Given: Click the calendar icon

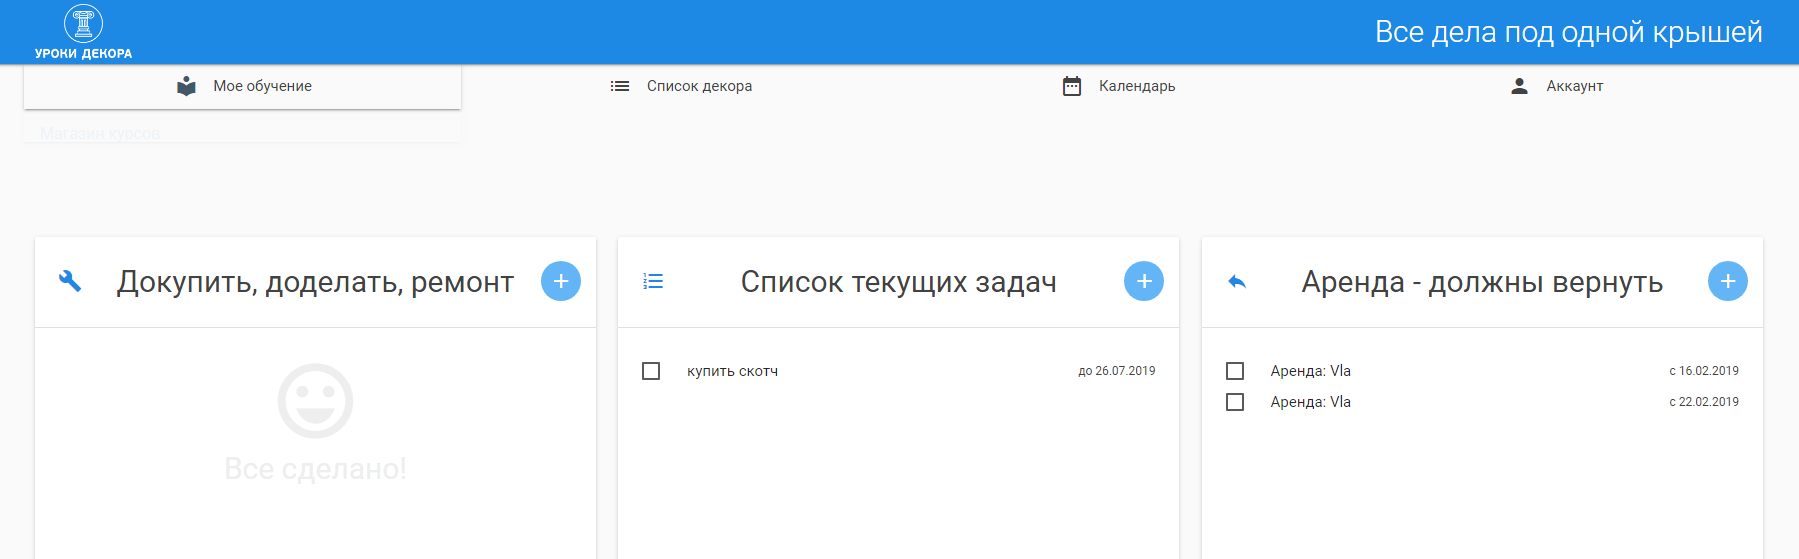Looking at the screenshot, I should click(x=1071, y=86).
